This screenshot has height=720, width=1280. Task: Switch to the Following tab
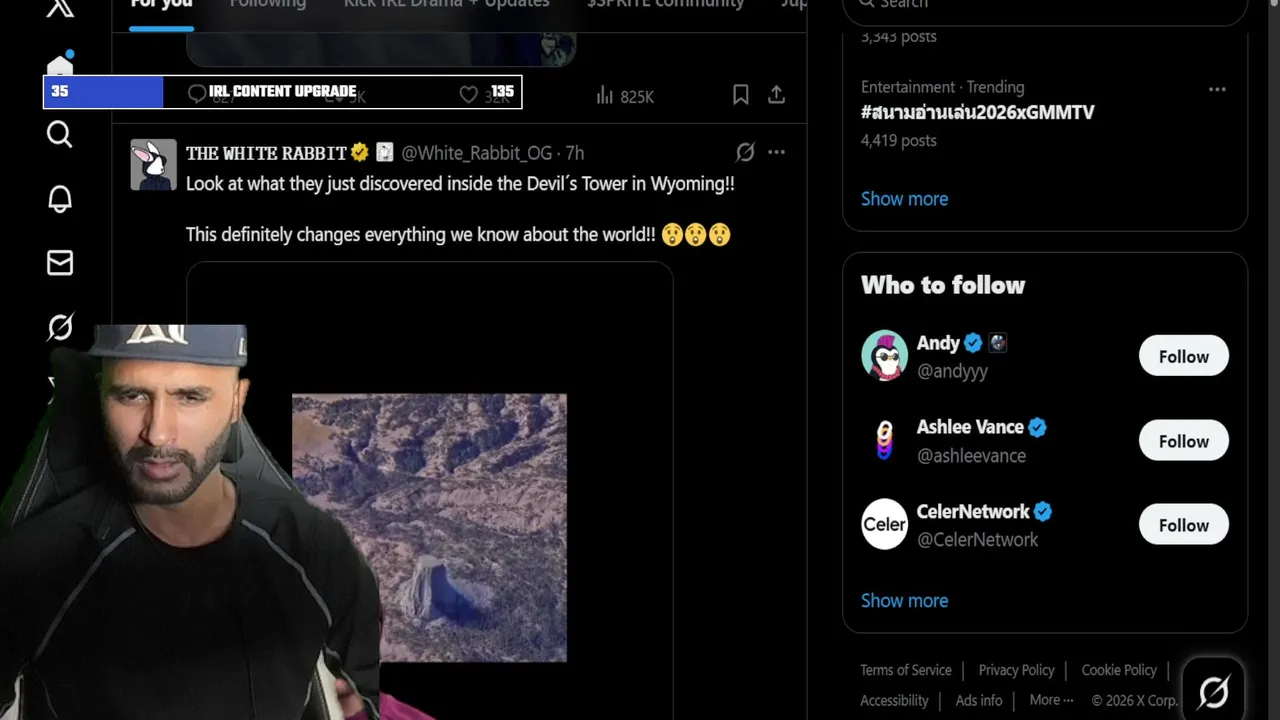tap(268, 4)
